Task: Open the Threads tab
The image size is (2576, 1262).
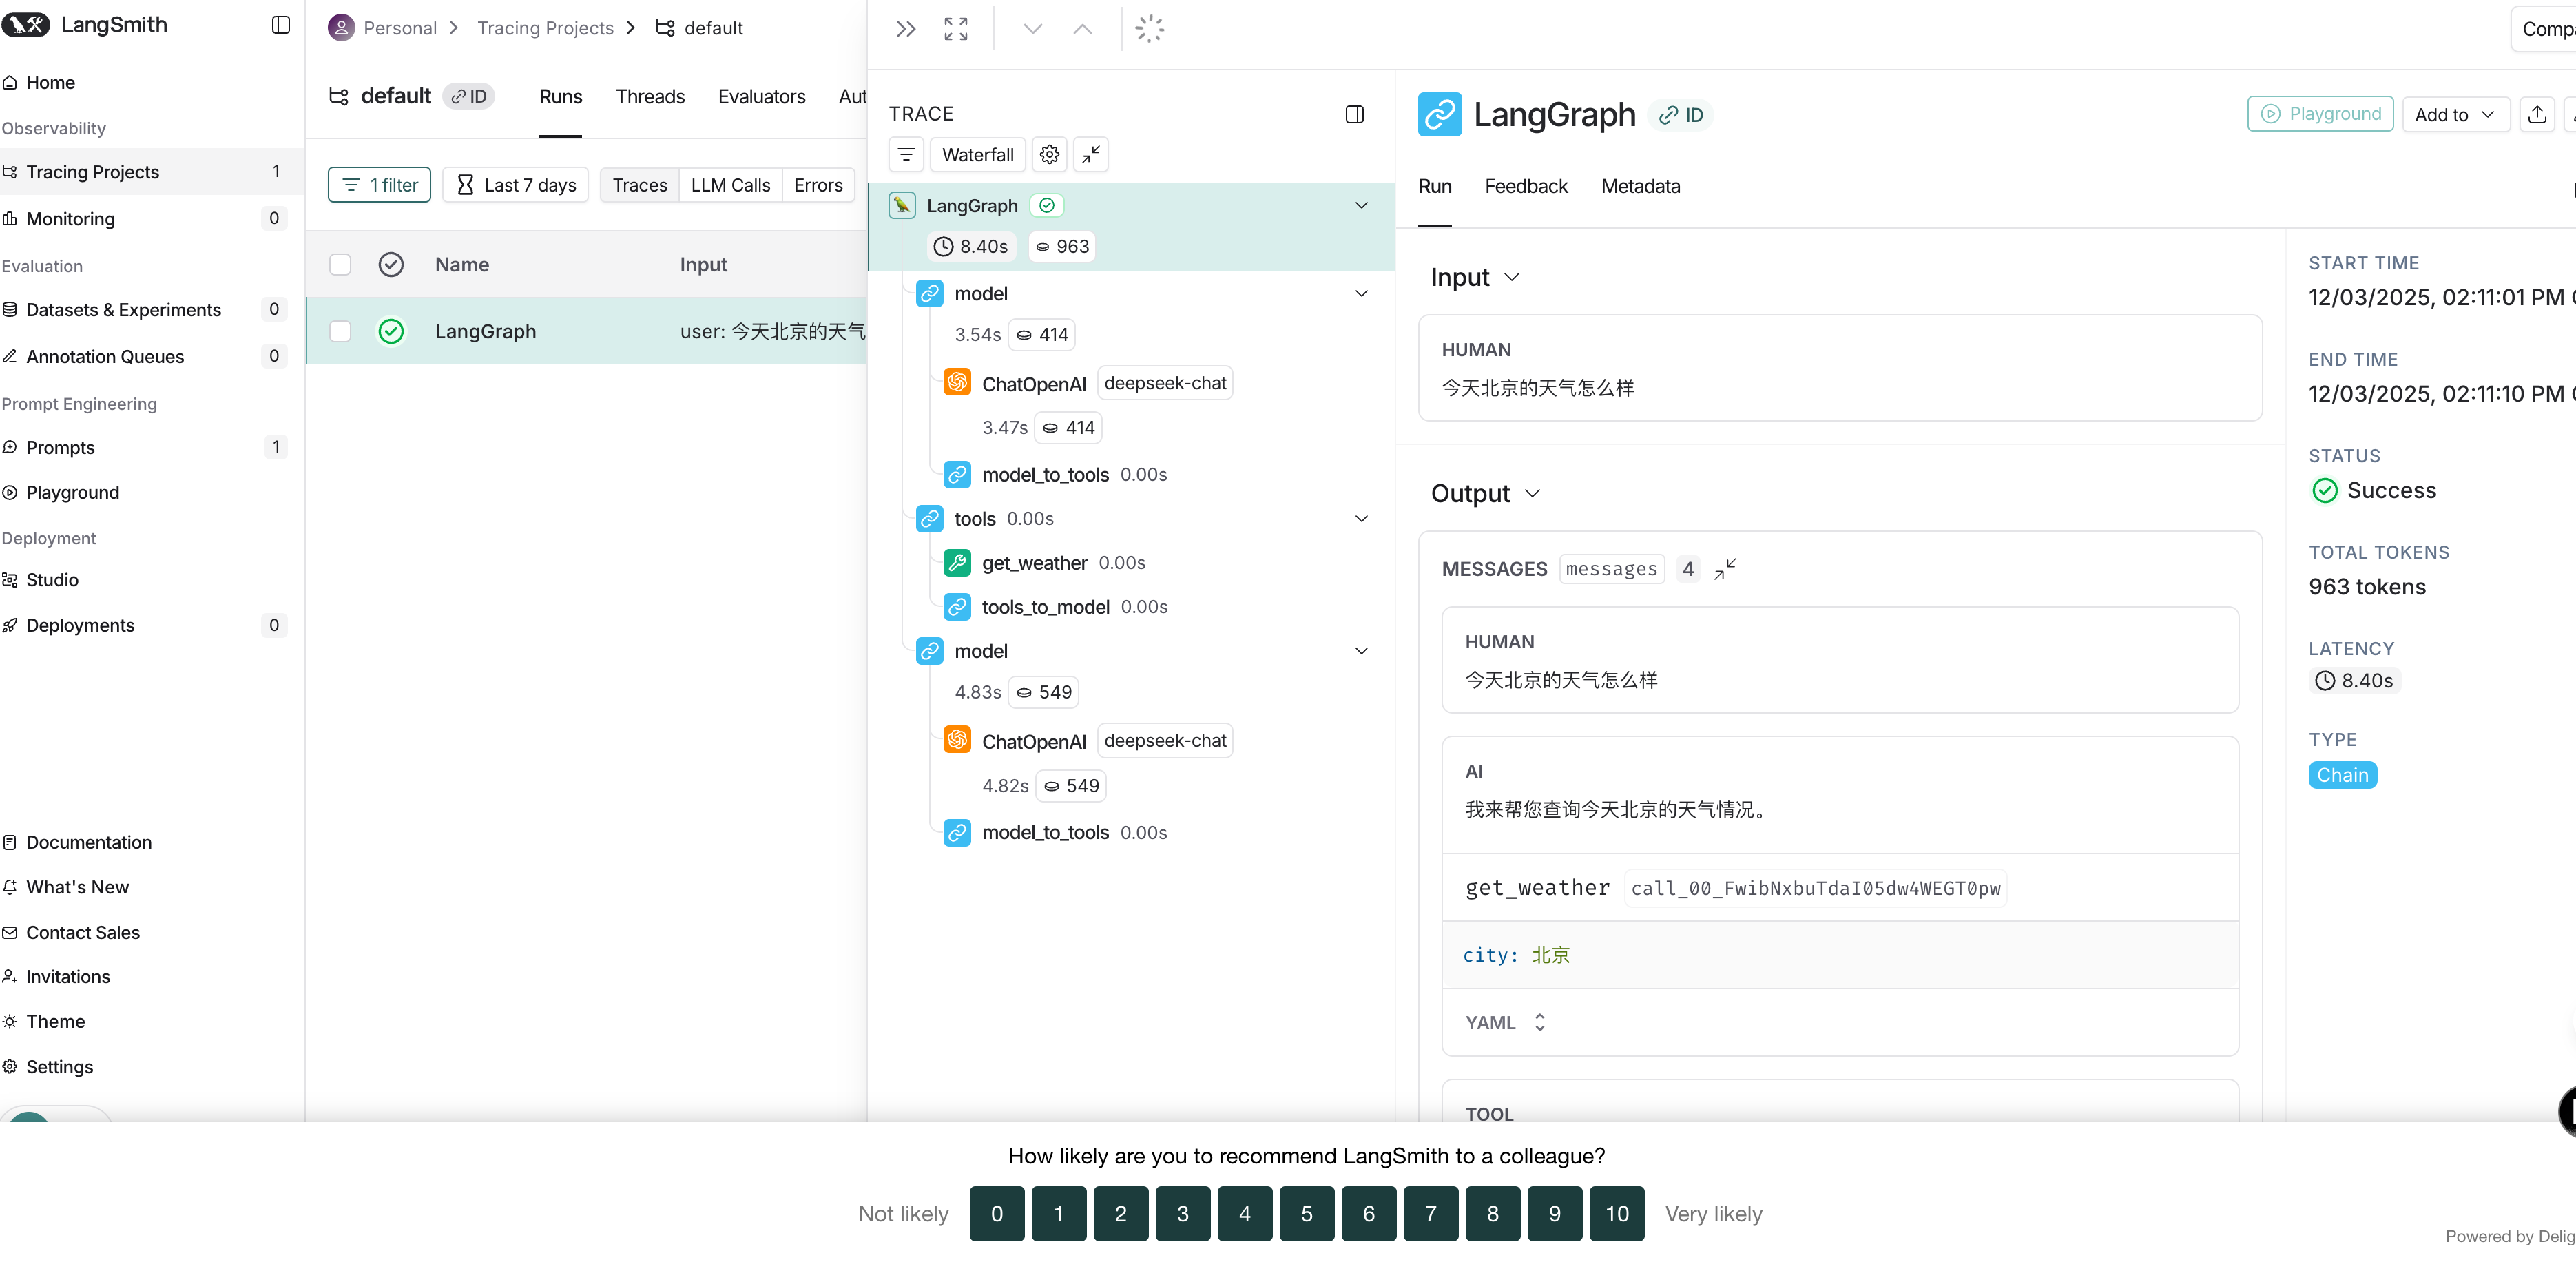Action: [x=649, y=97]
